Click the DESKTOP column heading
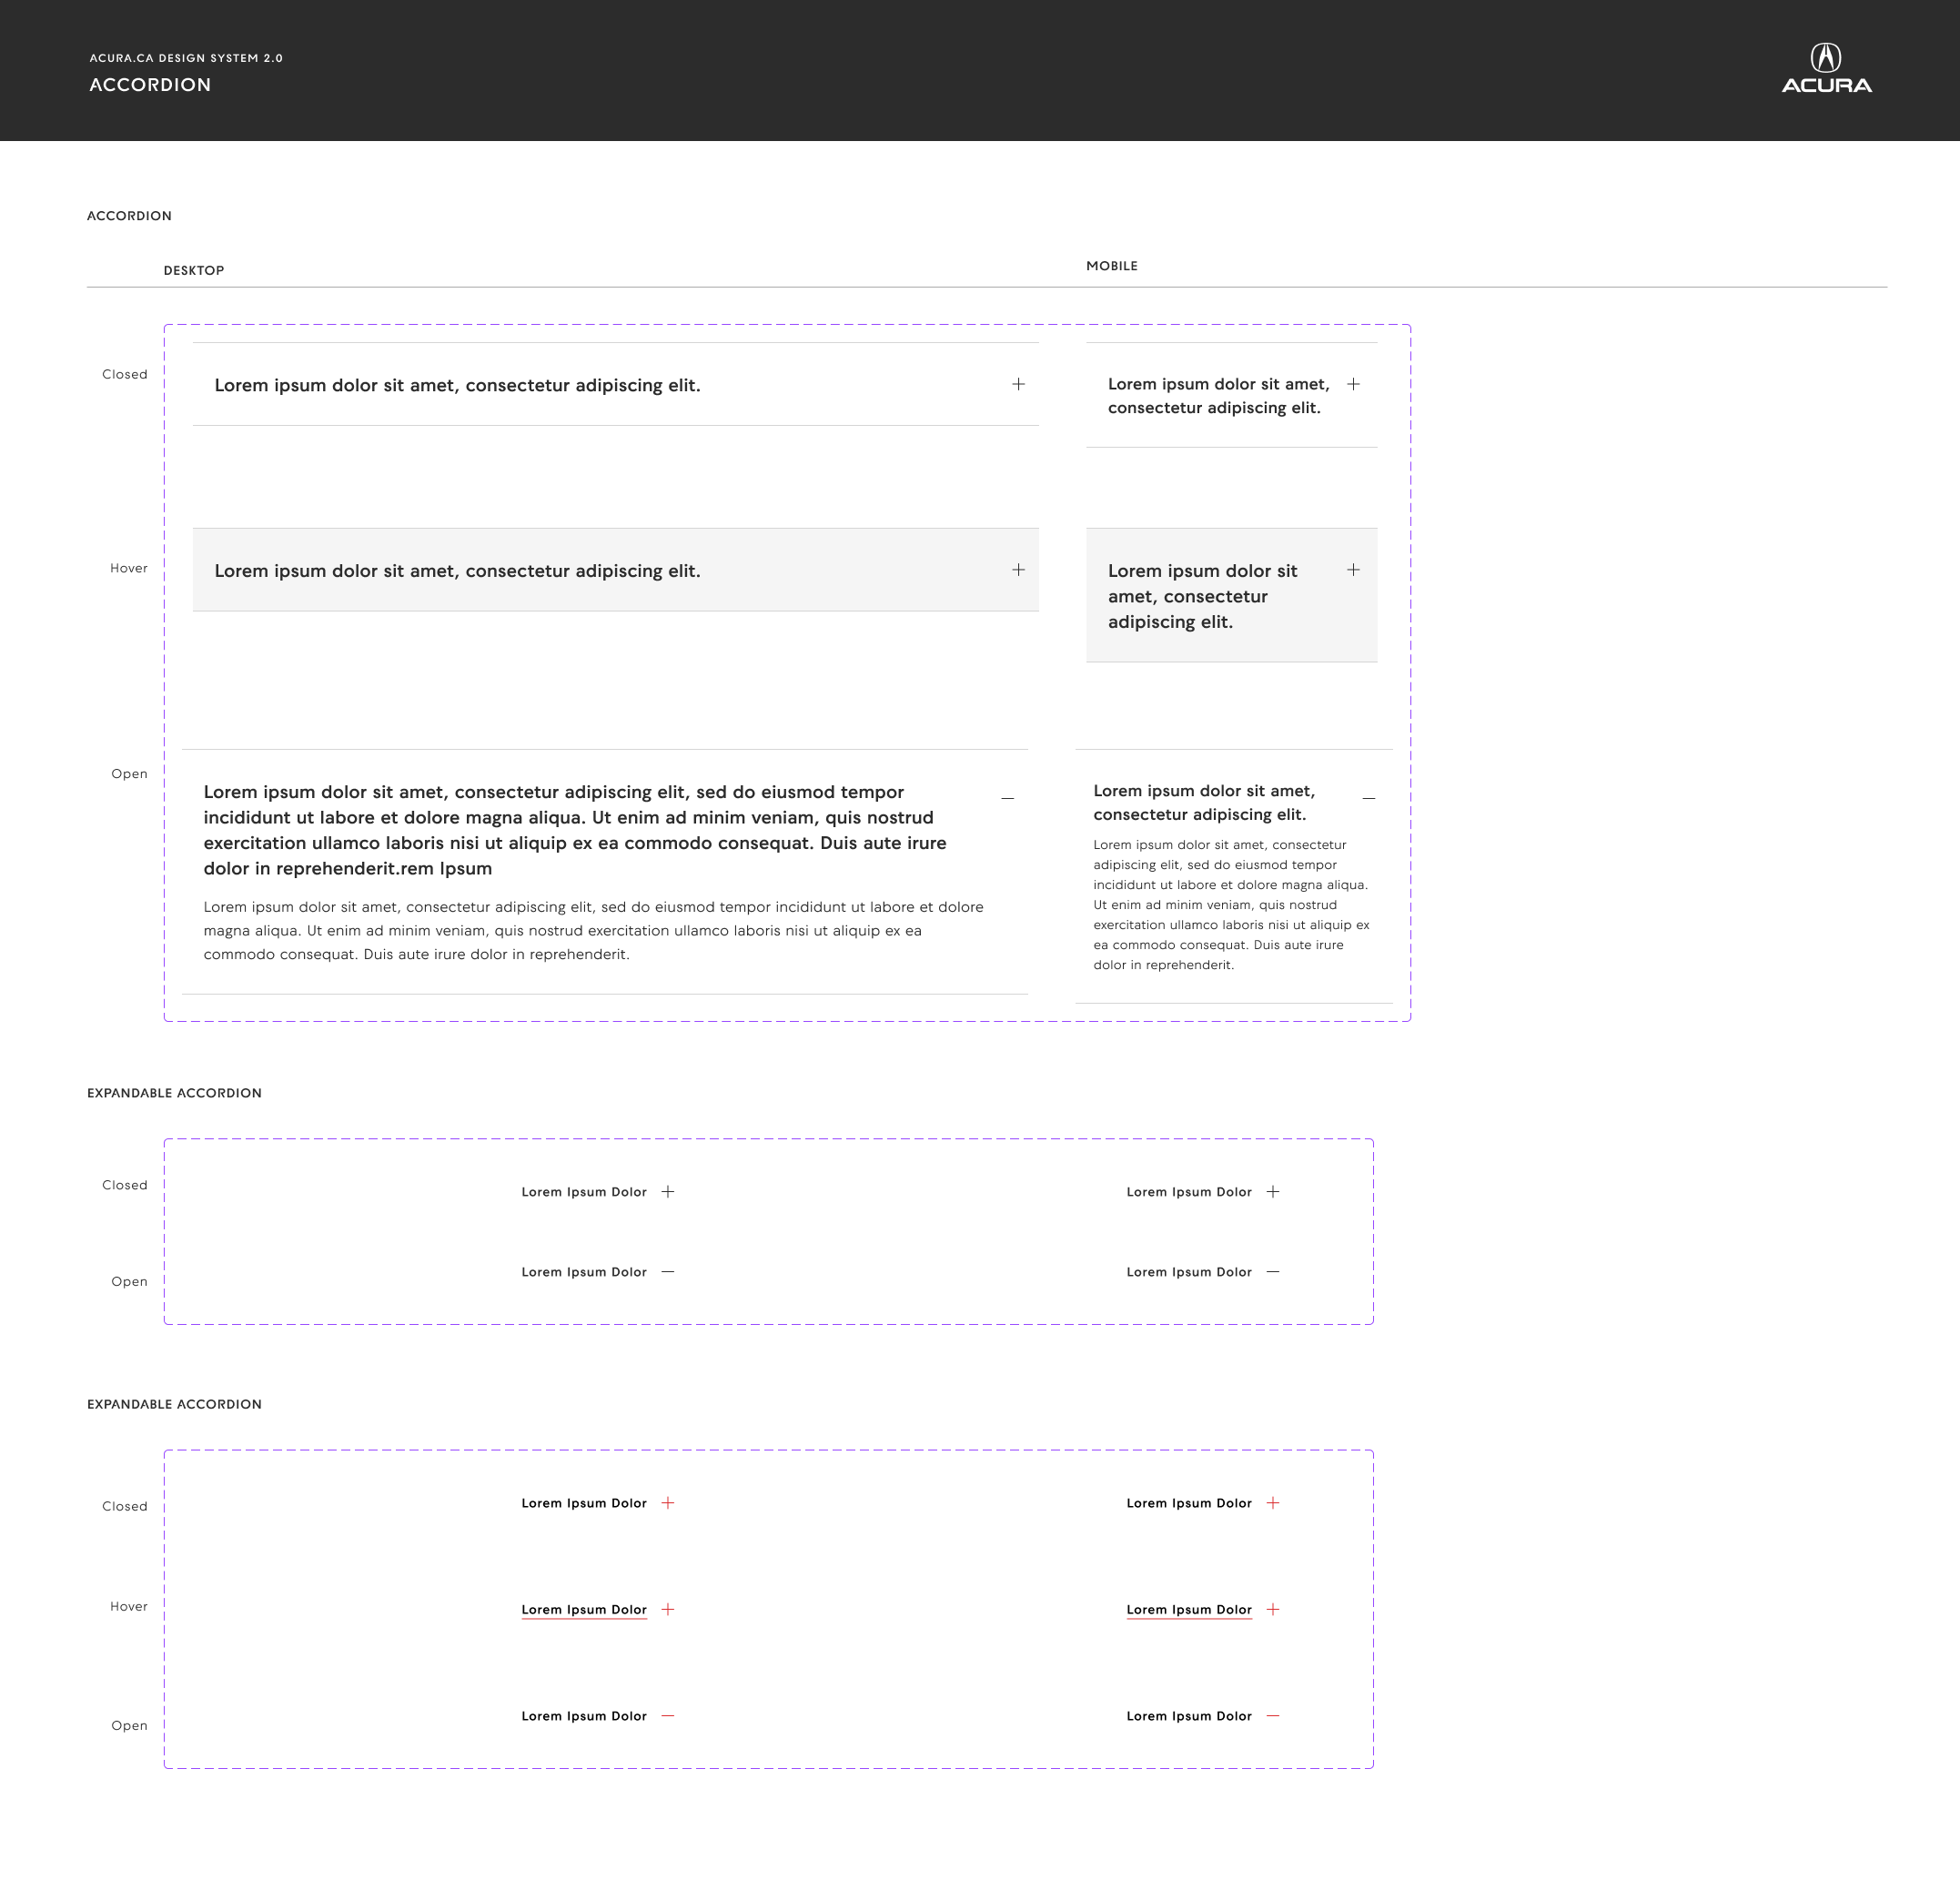The height and width of the screenshot is (1890, 1960). 194,270
